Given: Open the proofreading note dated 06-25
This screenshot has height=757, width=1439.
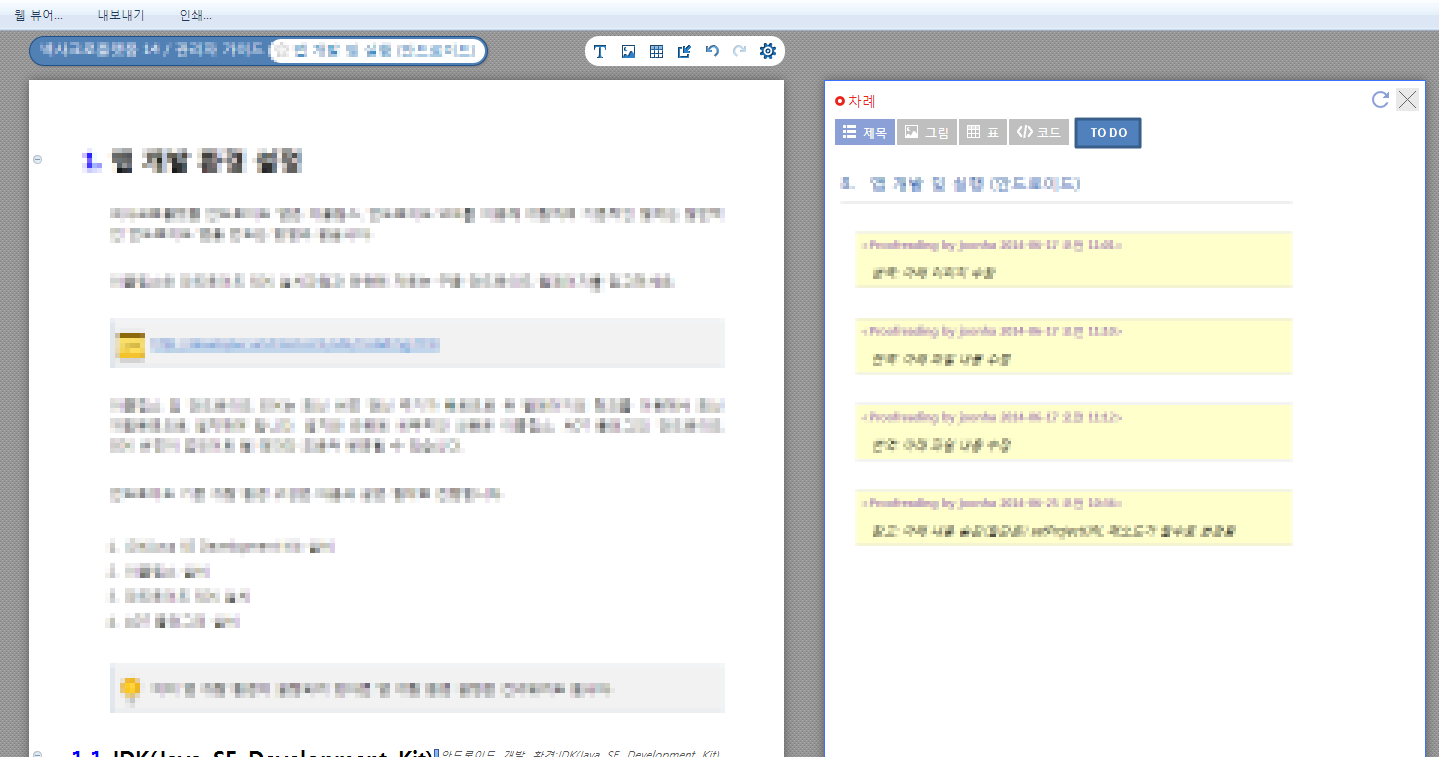Looking at the screenshot, I should [1074, 517].
